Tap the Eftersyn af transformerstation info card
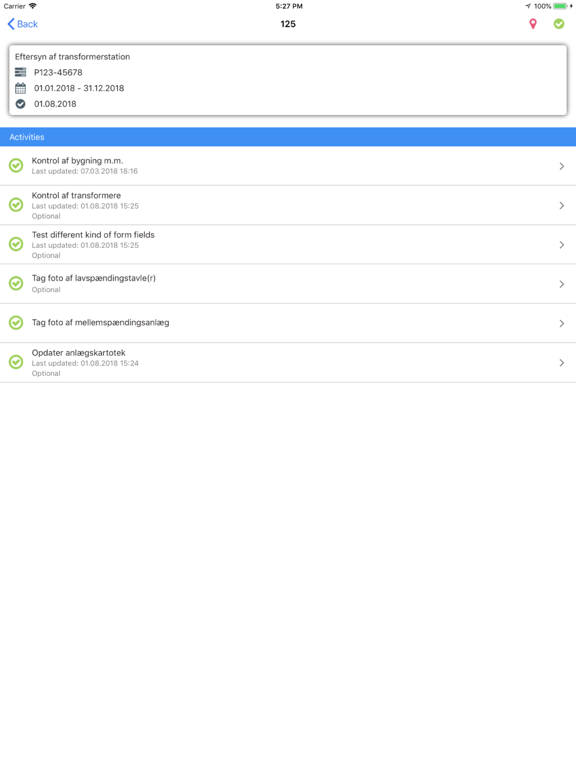Image resolution: width=576 pixels, height=768 pixels. tap(288, 80)
